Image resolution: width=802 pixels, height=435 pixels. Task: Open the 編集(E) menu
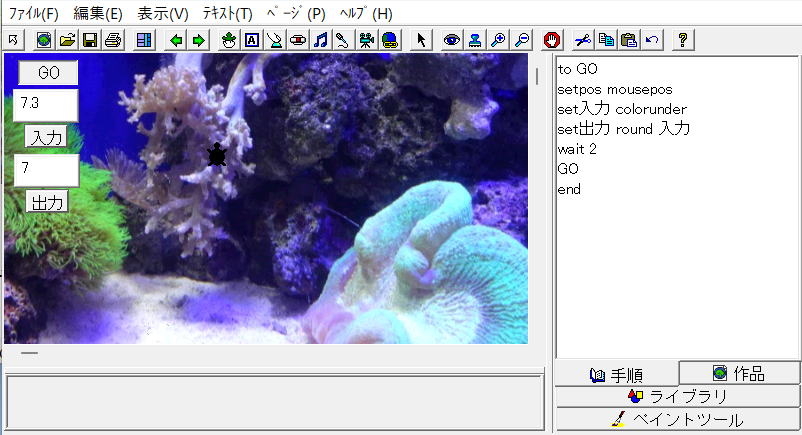pyautogui.click(x=98, y=13)
